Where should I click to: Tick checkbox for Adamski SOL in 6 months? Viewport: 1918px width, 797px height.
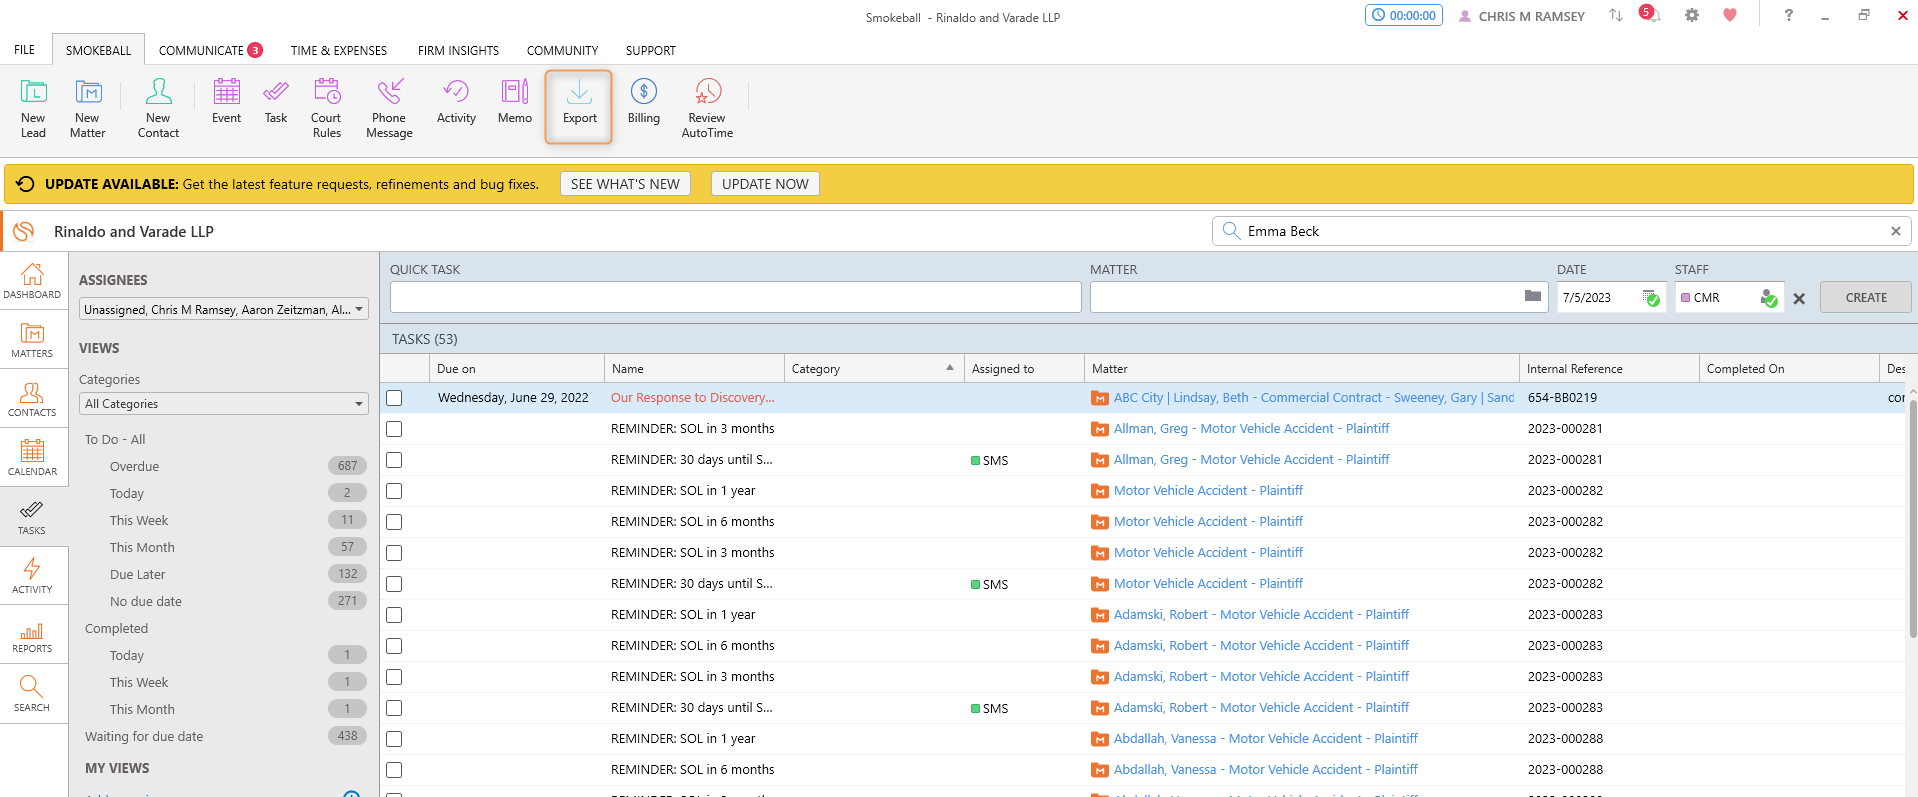[394, 646]
